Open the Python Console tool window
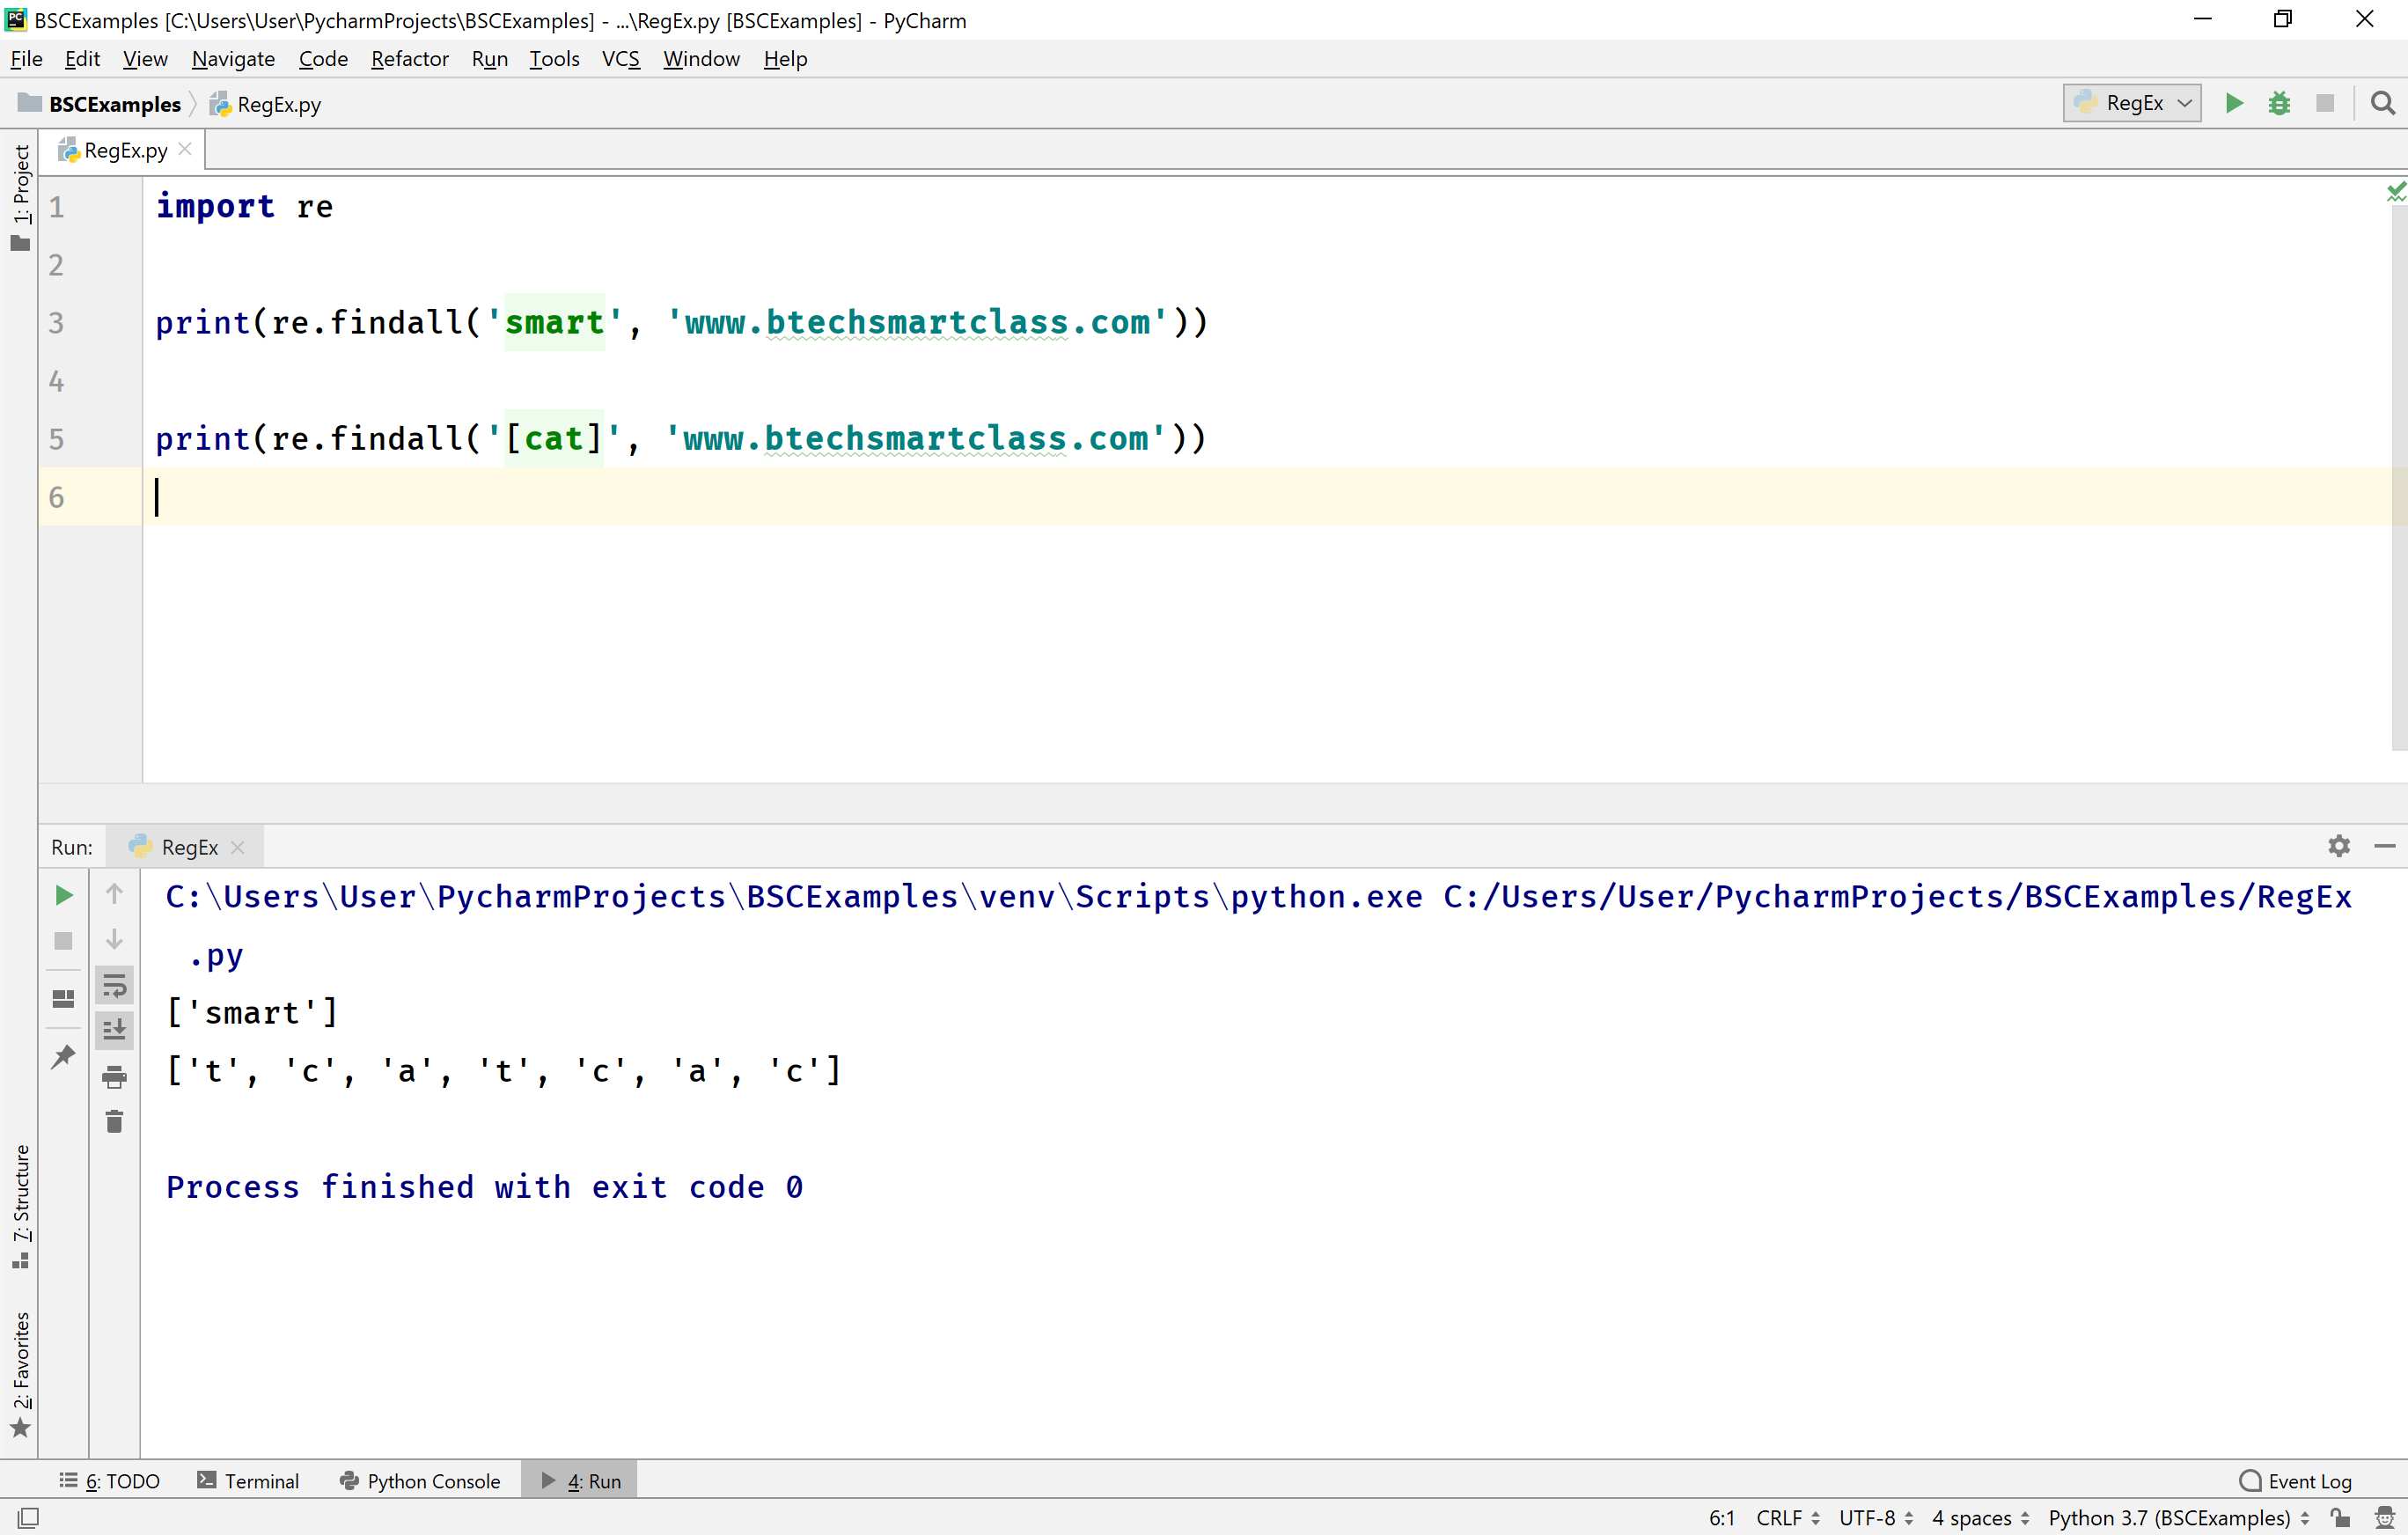2408x1535 pixels. (x=420, y=1480)
